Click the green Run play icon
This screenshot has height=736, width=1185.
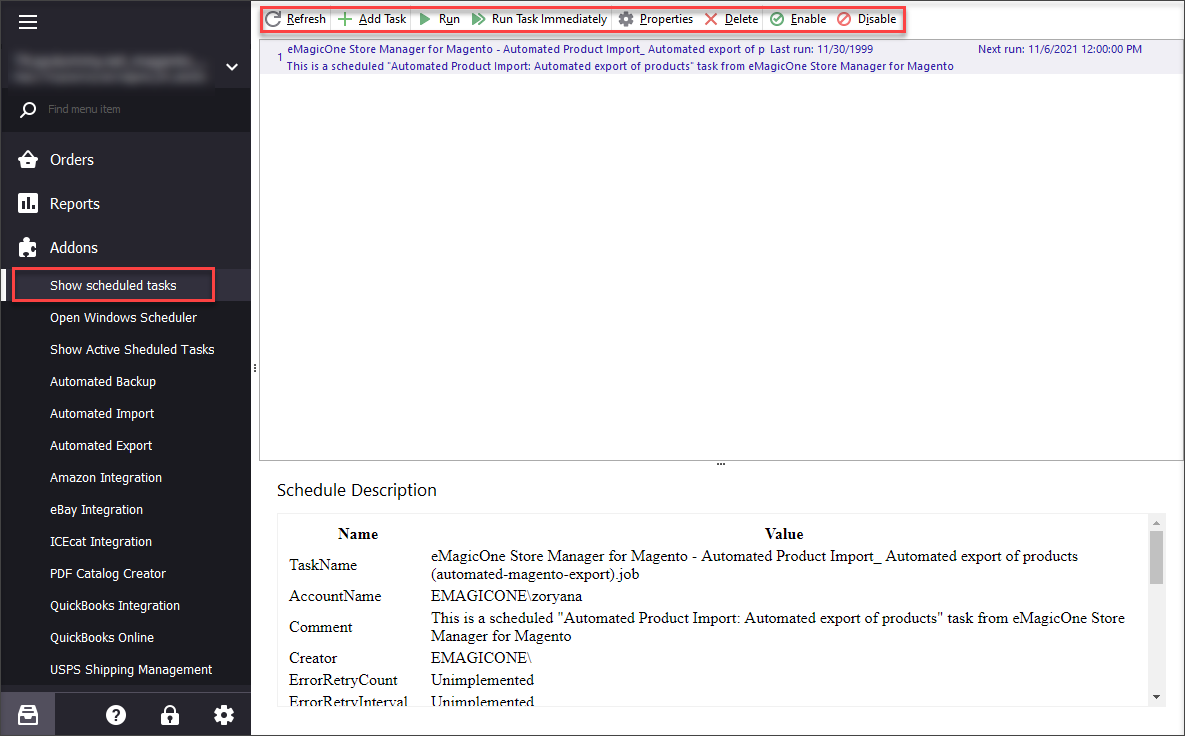(425, 19)
